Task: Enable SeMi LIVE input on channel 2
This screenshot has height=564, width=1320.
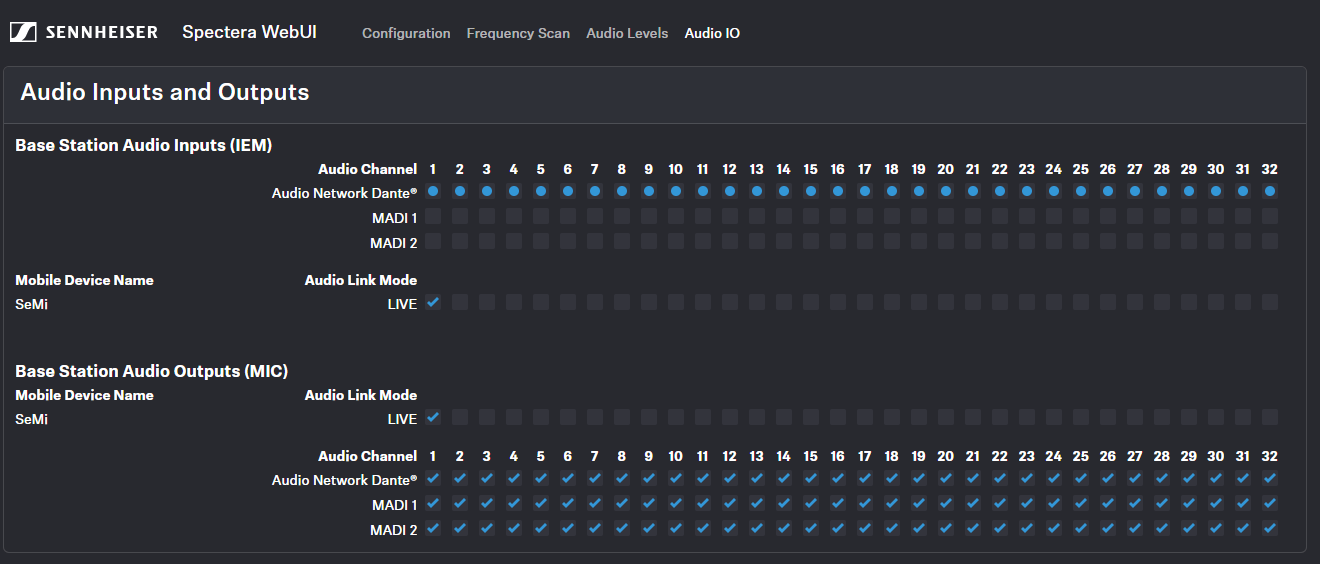Action: [460, 302]
